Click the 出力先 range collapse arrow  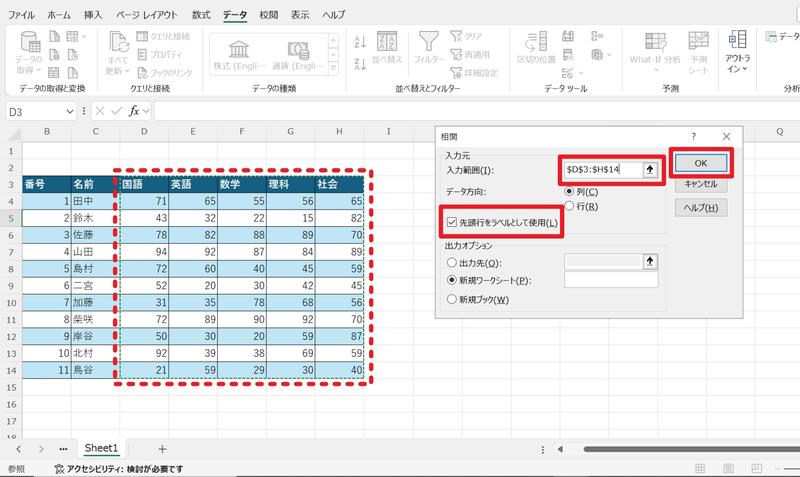[x=650, y=261]
